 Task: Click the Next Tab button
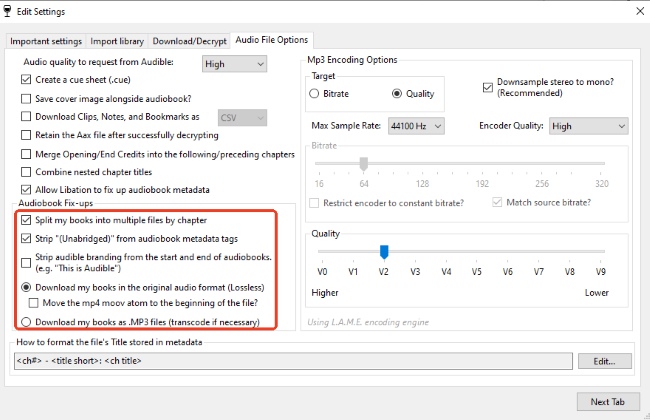point(607,402)
